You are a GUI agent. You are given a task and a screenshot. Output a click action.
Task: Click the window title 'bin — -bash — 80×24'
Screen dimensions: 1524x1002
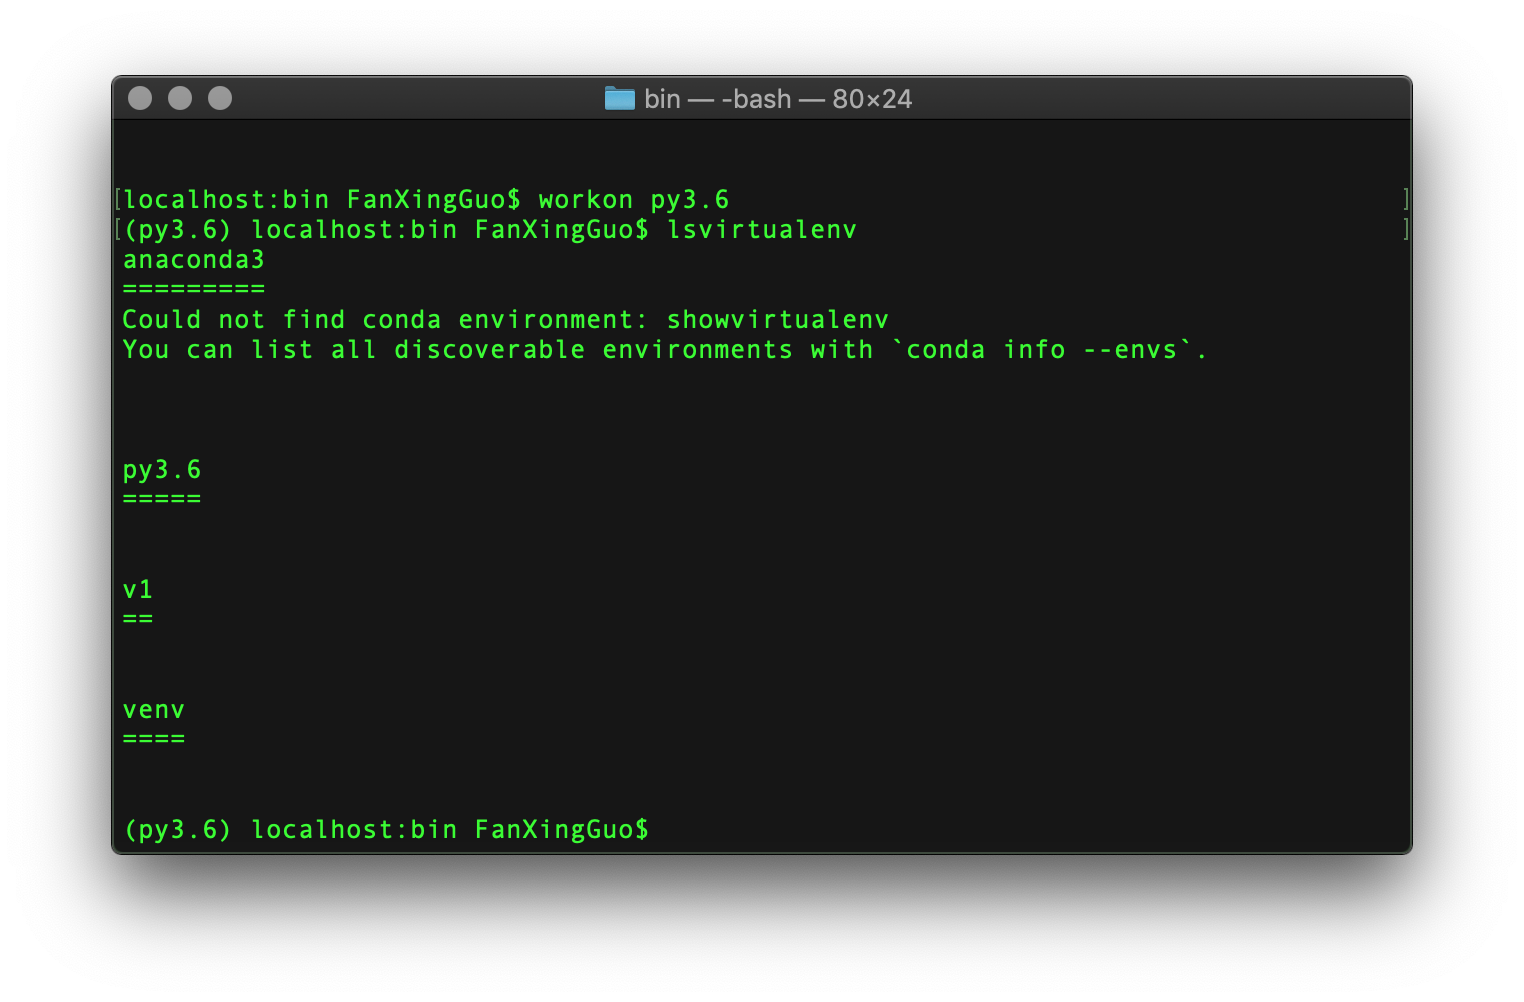778,99
